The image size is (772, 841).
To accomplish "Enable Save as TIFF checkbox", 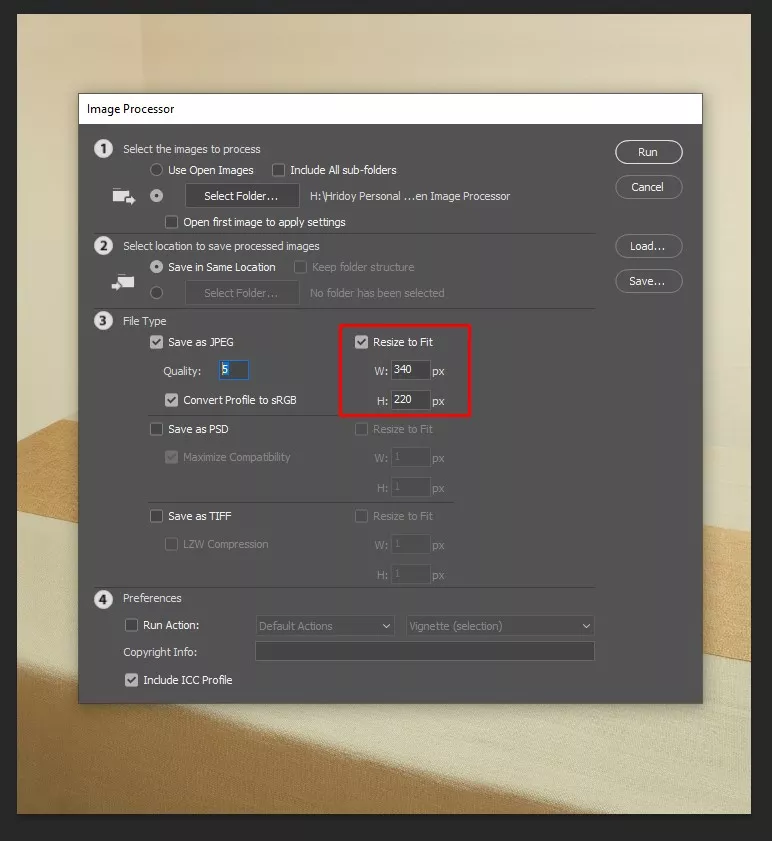I will tap(156, 516).
